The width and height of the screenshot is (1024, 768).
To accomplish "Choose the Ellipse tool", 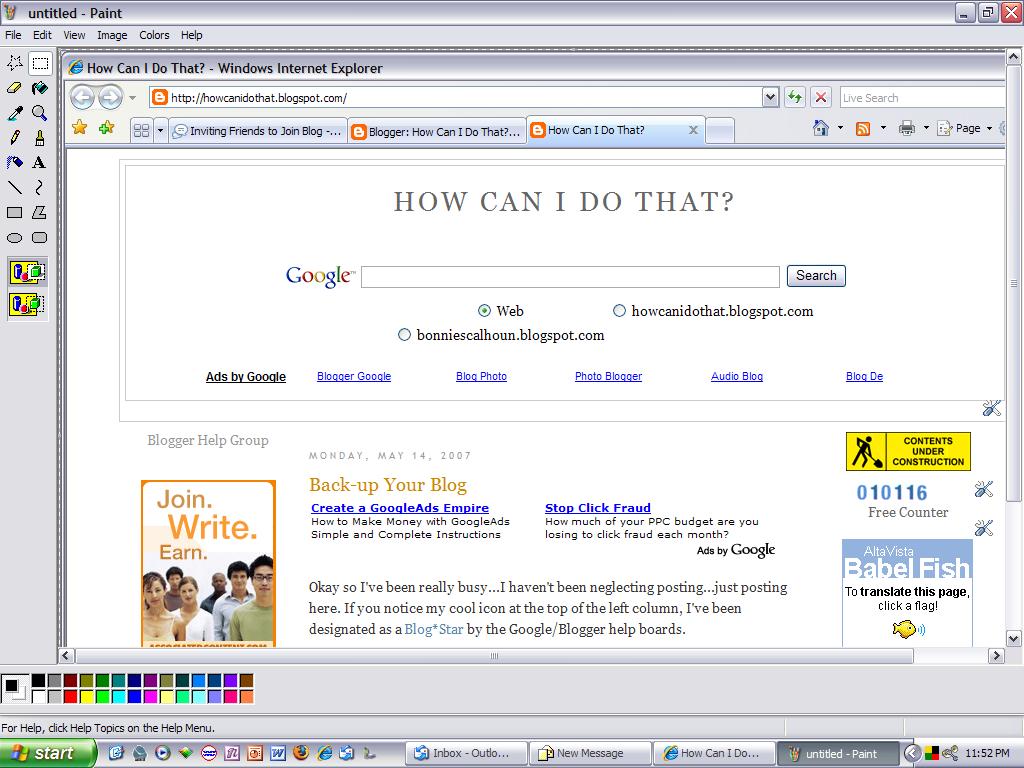I will (14, 238).
